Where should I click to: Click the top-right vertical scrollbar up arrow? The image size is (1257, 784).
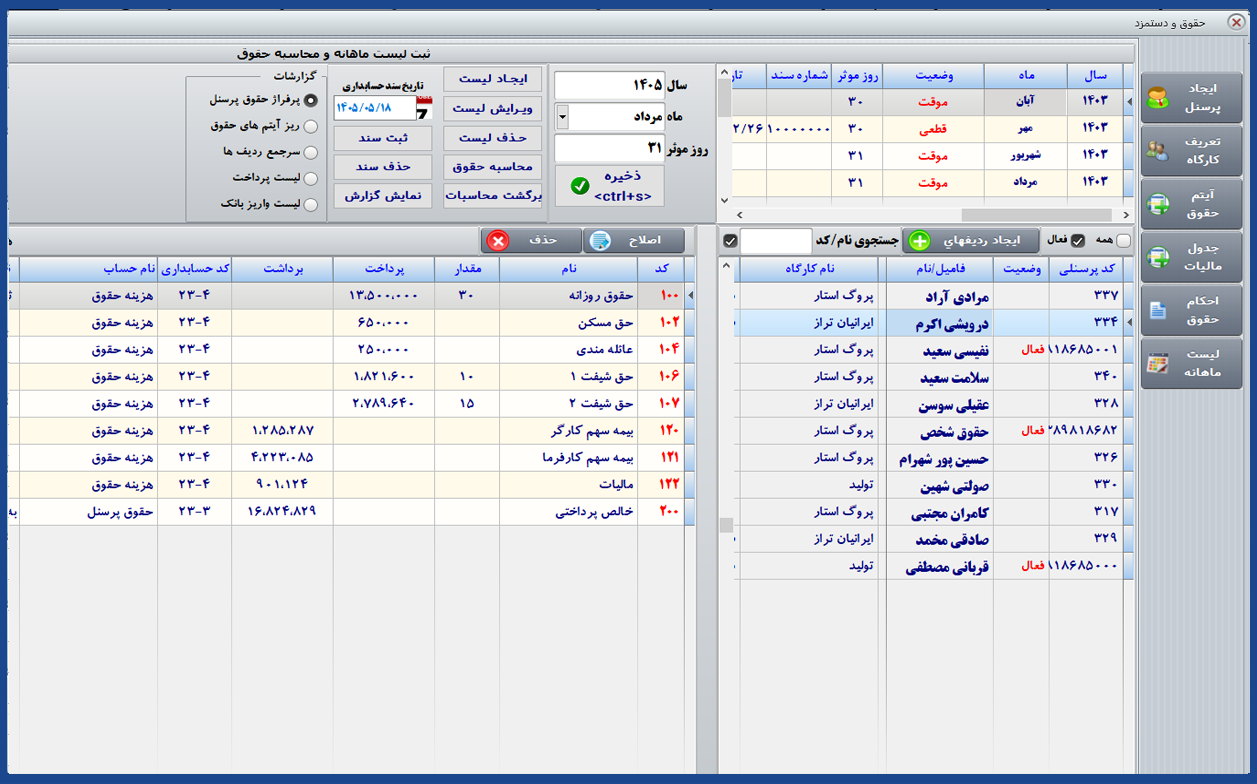725,73
